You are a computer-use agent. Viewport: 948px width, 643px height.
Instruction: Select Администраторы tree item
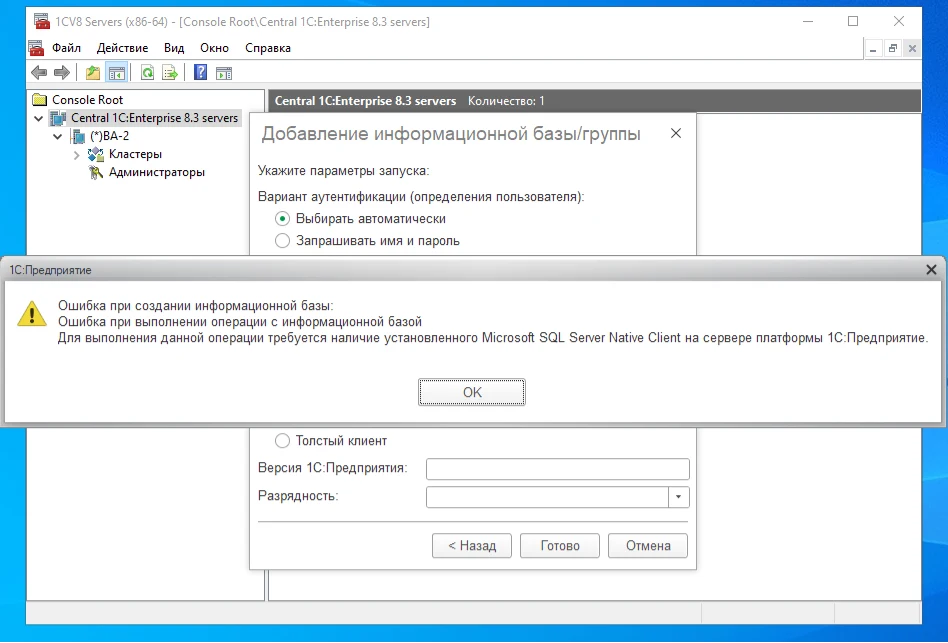click(x=157, y=172)
